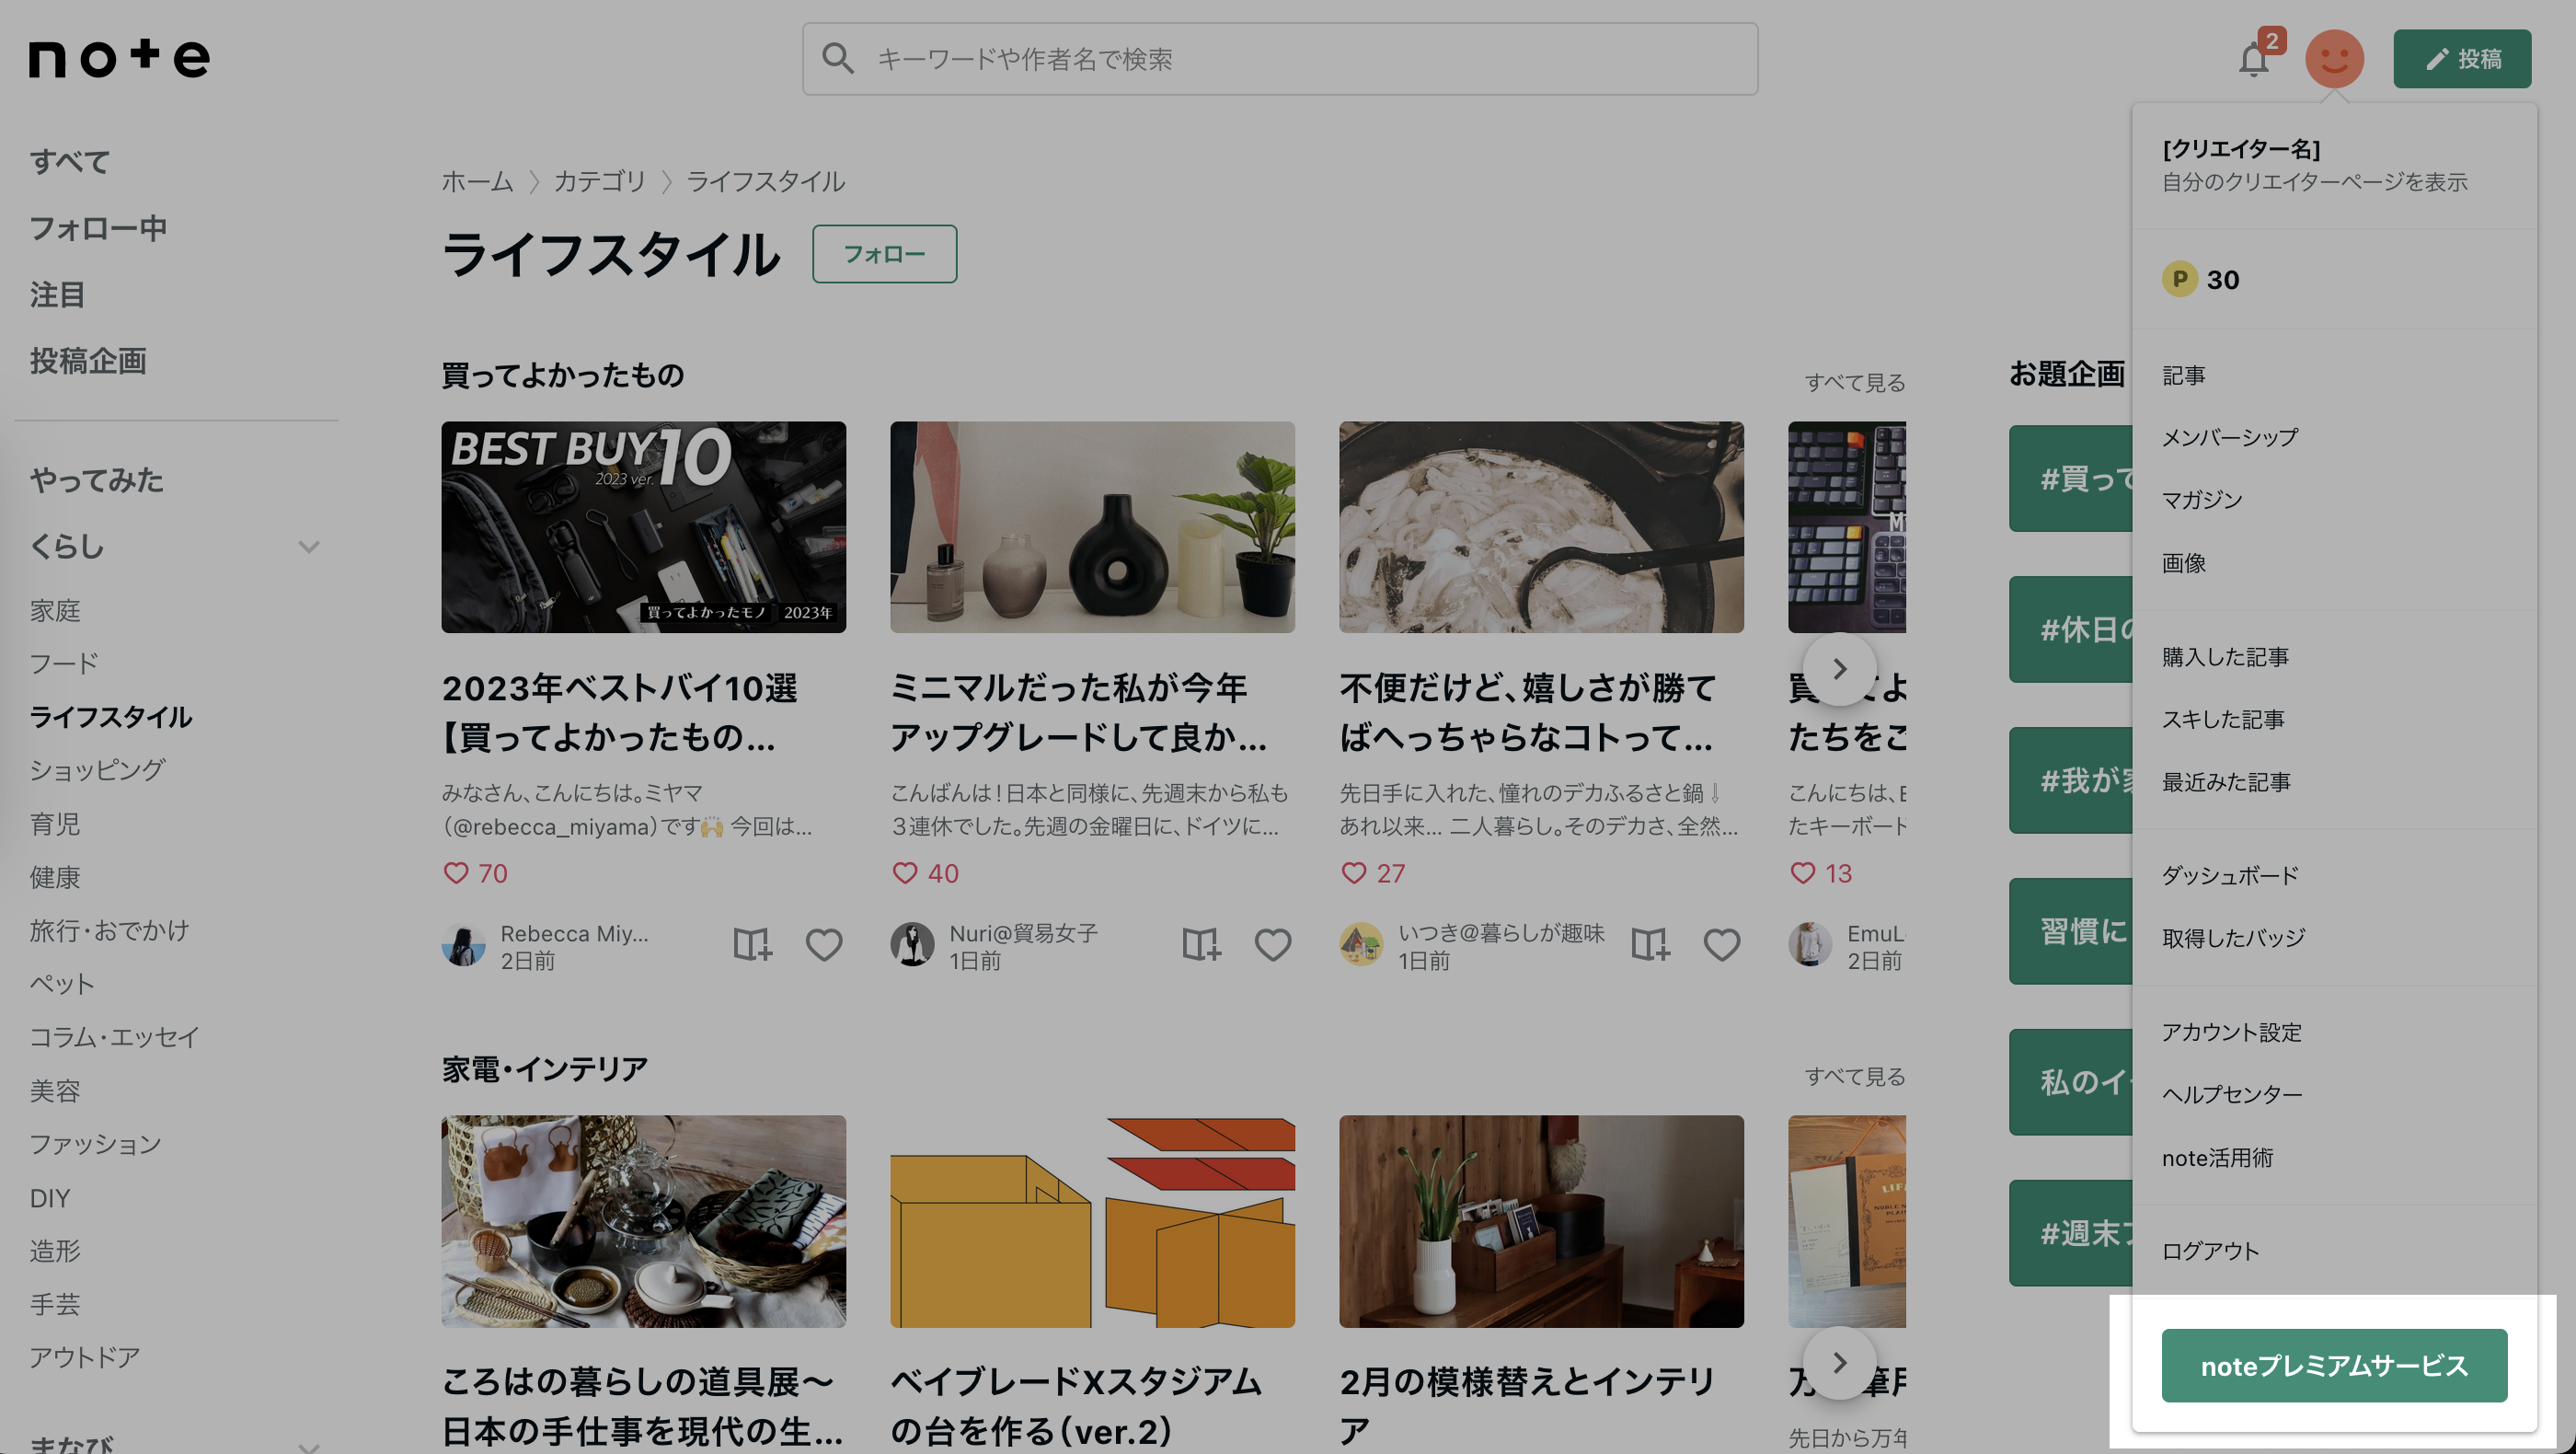Open スキした記事 in the profile menu
The width and height of the screenshot is (2576, 1454).
(x=2223, y=719)
